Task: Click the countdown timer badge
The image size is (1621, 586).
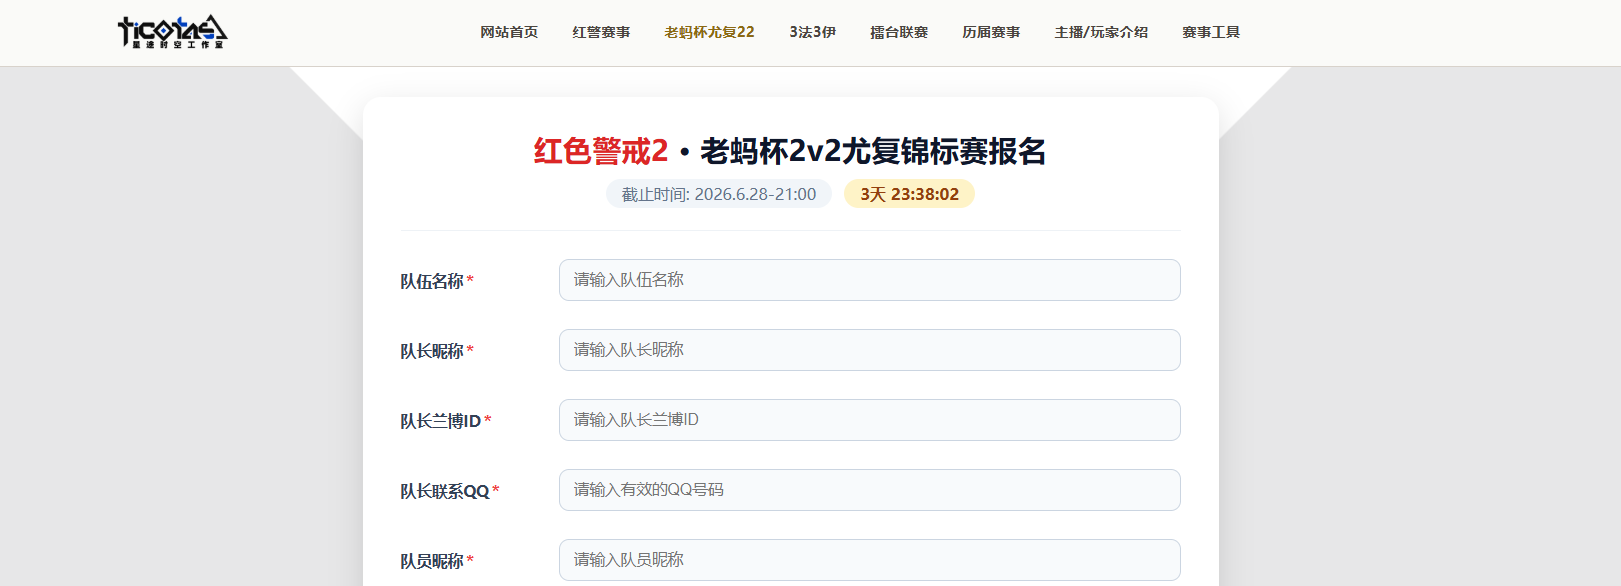Action: click(909, 194)
